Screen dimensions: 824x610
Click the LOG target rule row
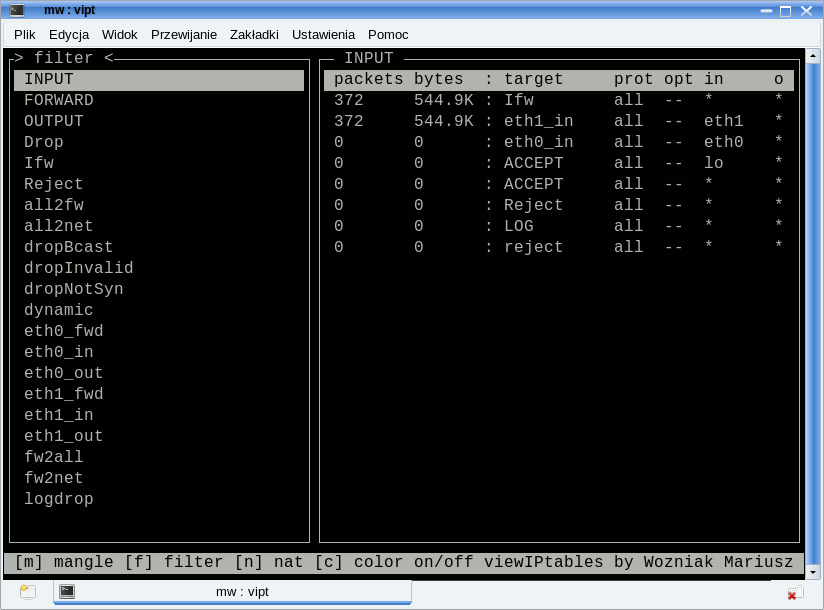tap(558, 226)
